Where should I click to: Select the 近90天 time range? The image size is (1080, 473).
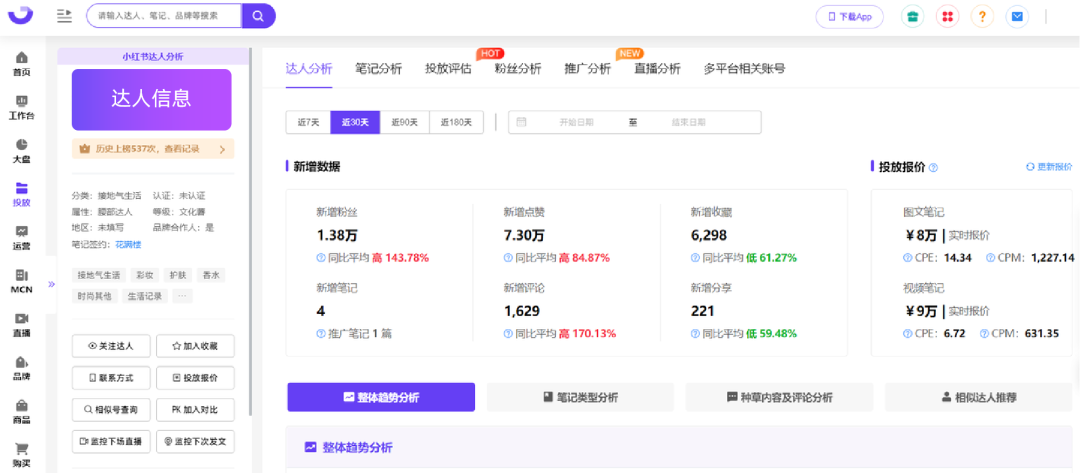(x=405, y=122)
